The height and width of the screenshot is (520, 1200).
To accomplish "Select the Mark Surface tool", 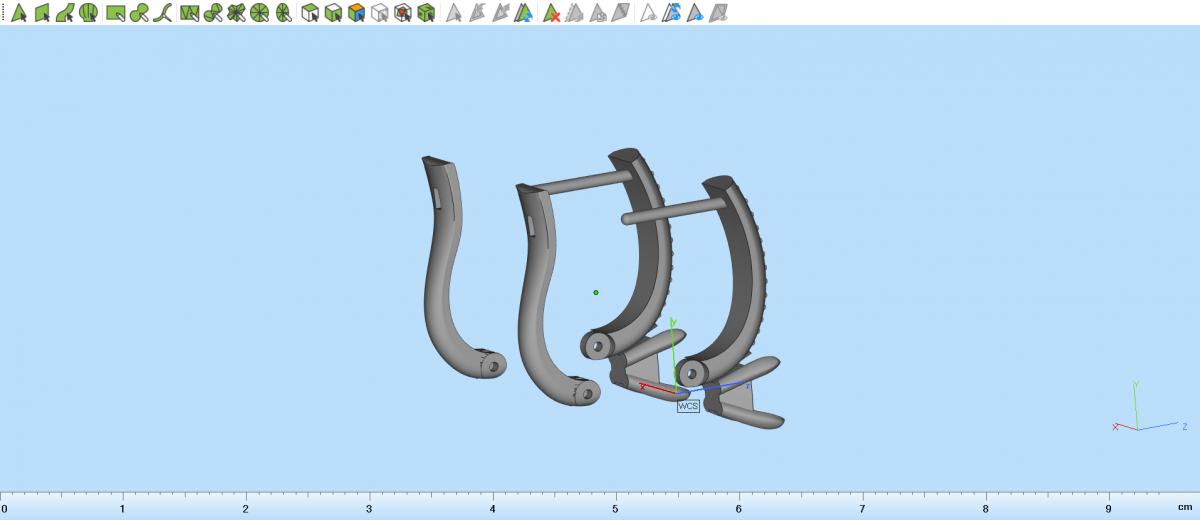I will [x=65, y=13].
